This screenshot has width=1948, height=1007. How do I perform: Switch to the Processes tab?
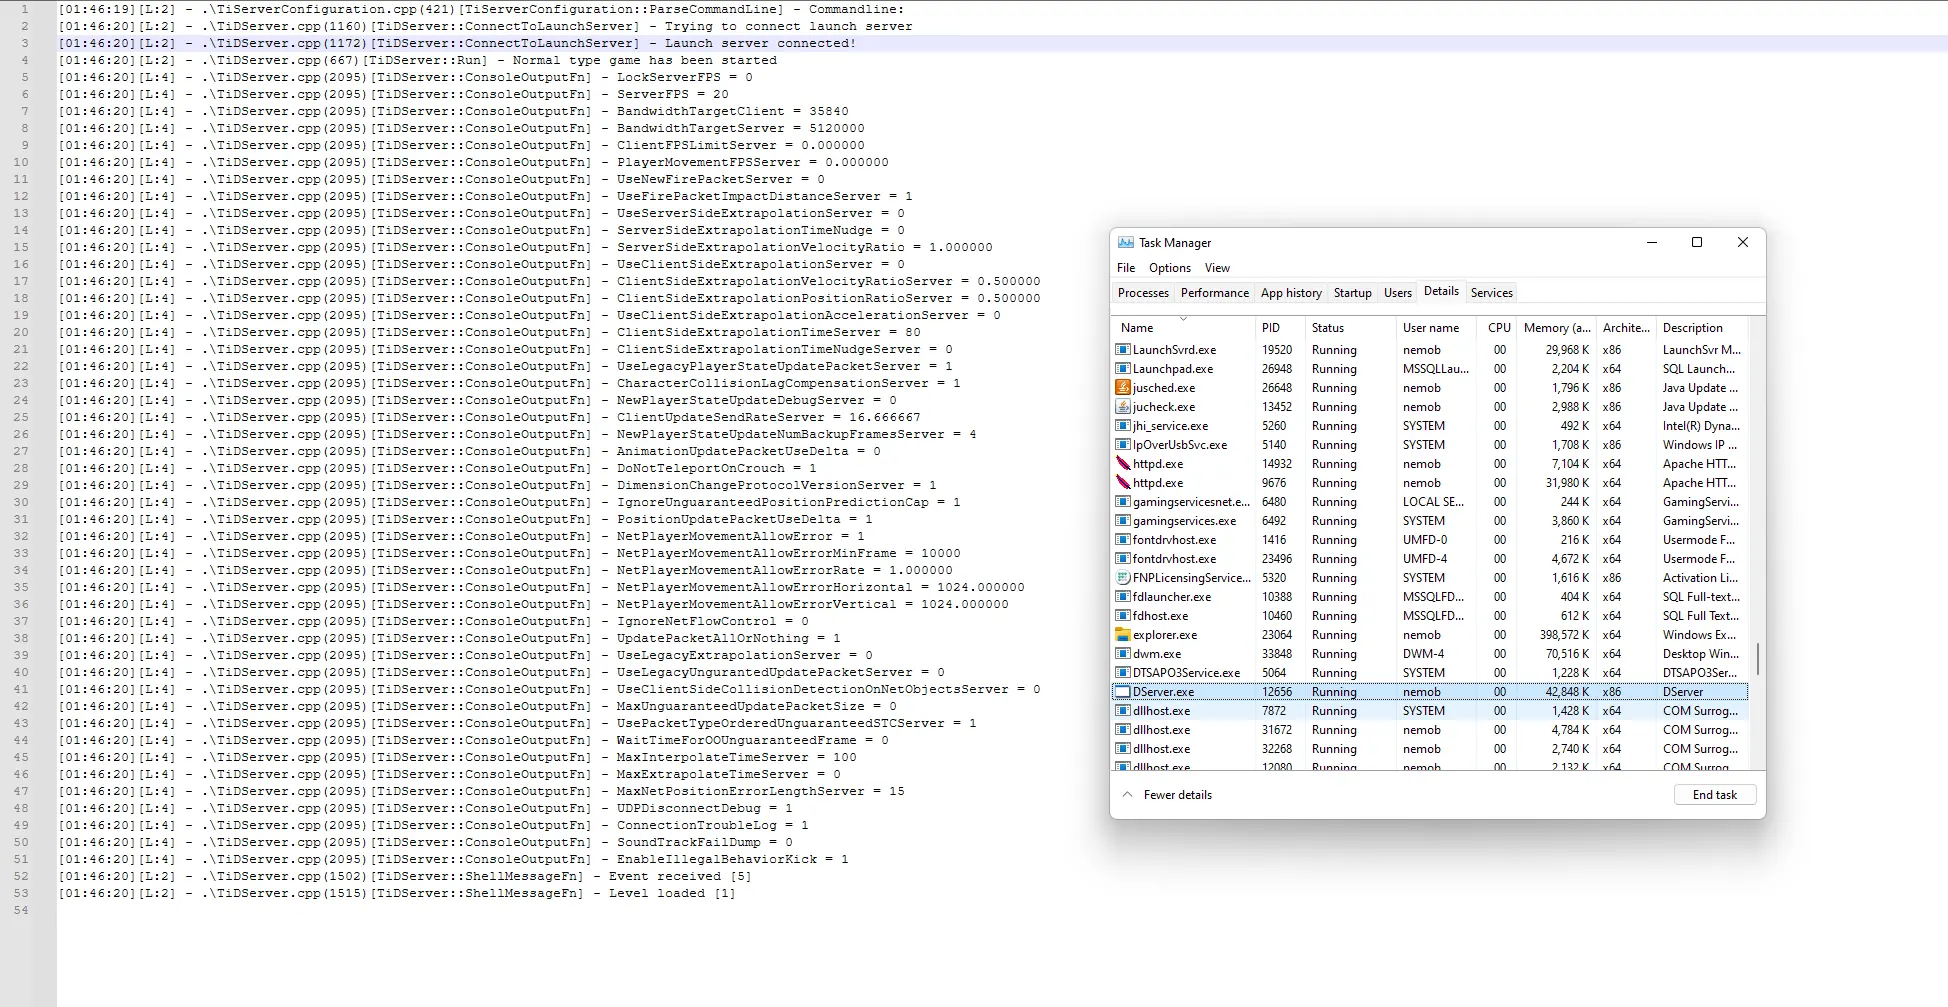[1143, 293]
